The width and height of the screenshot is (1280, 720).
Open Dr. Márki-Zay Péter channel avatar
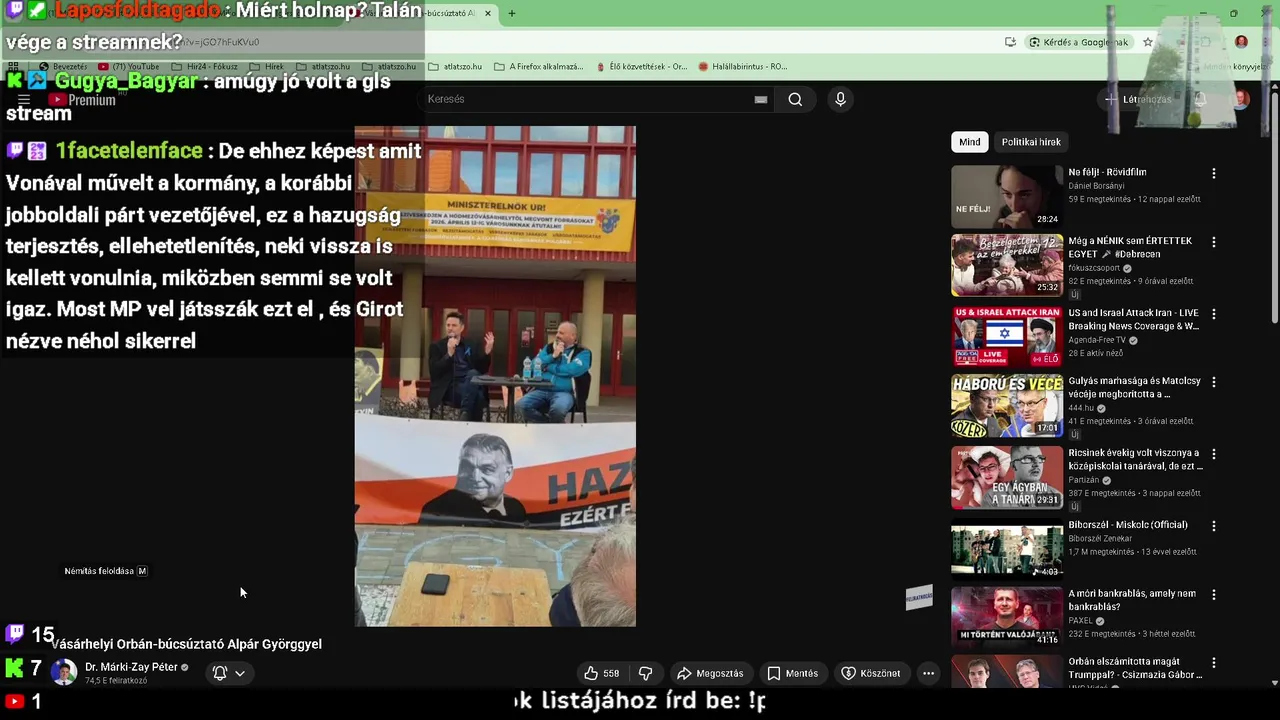point(64,673)
